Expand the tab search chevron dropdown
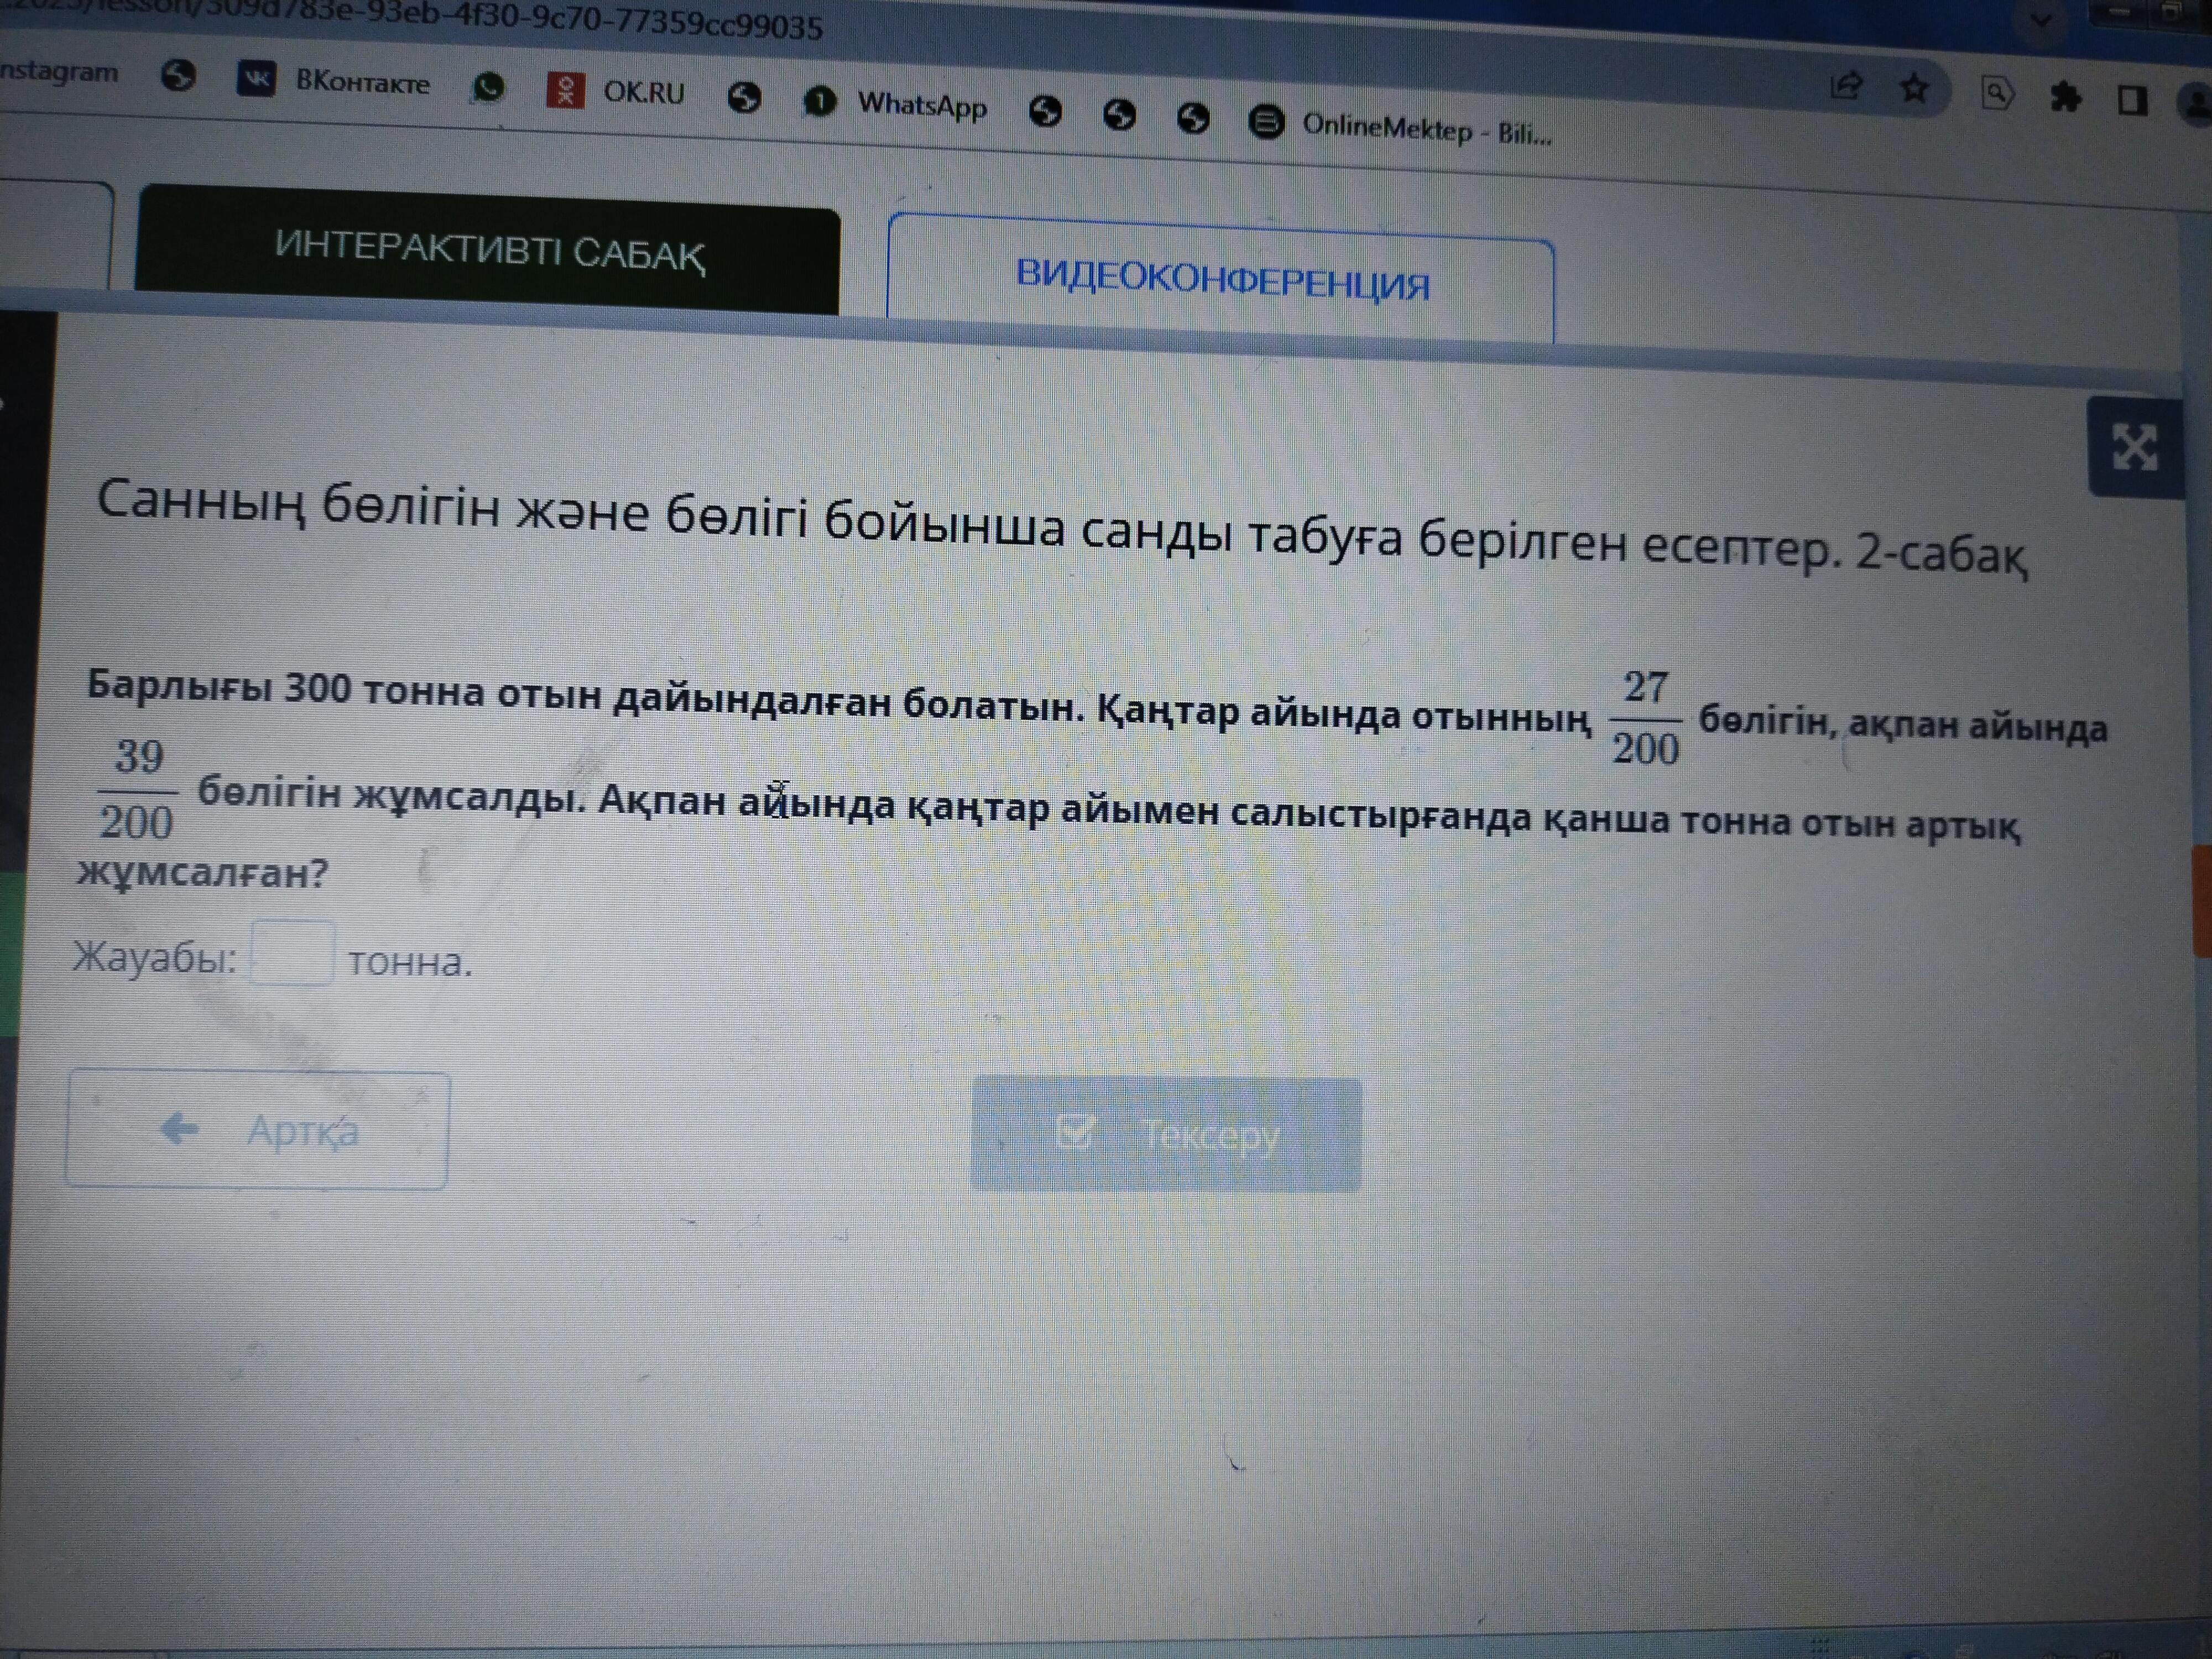The image size is (2212, 1659). coord(2040,19)
